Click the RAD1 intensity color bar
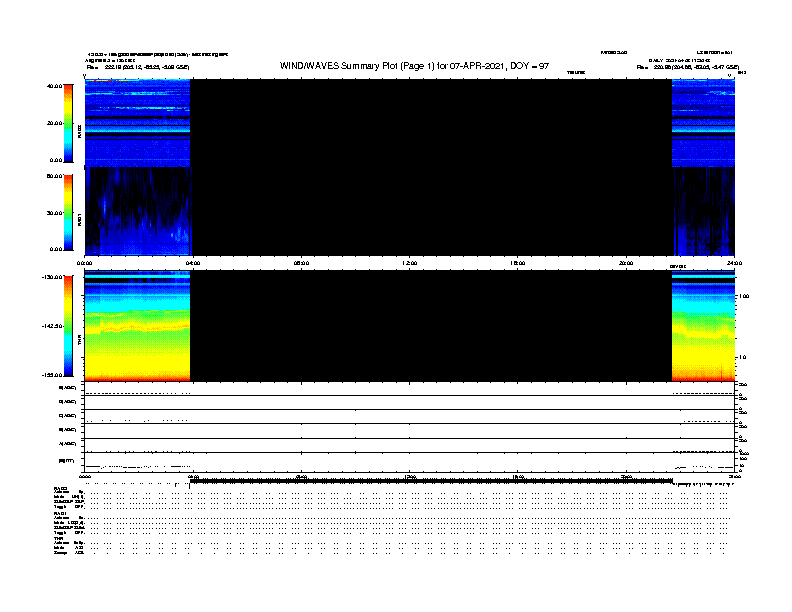Screen dimensions: 792x612 pyautogui.click(x=68, y=213)
